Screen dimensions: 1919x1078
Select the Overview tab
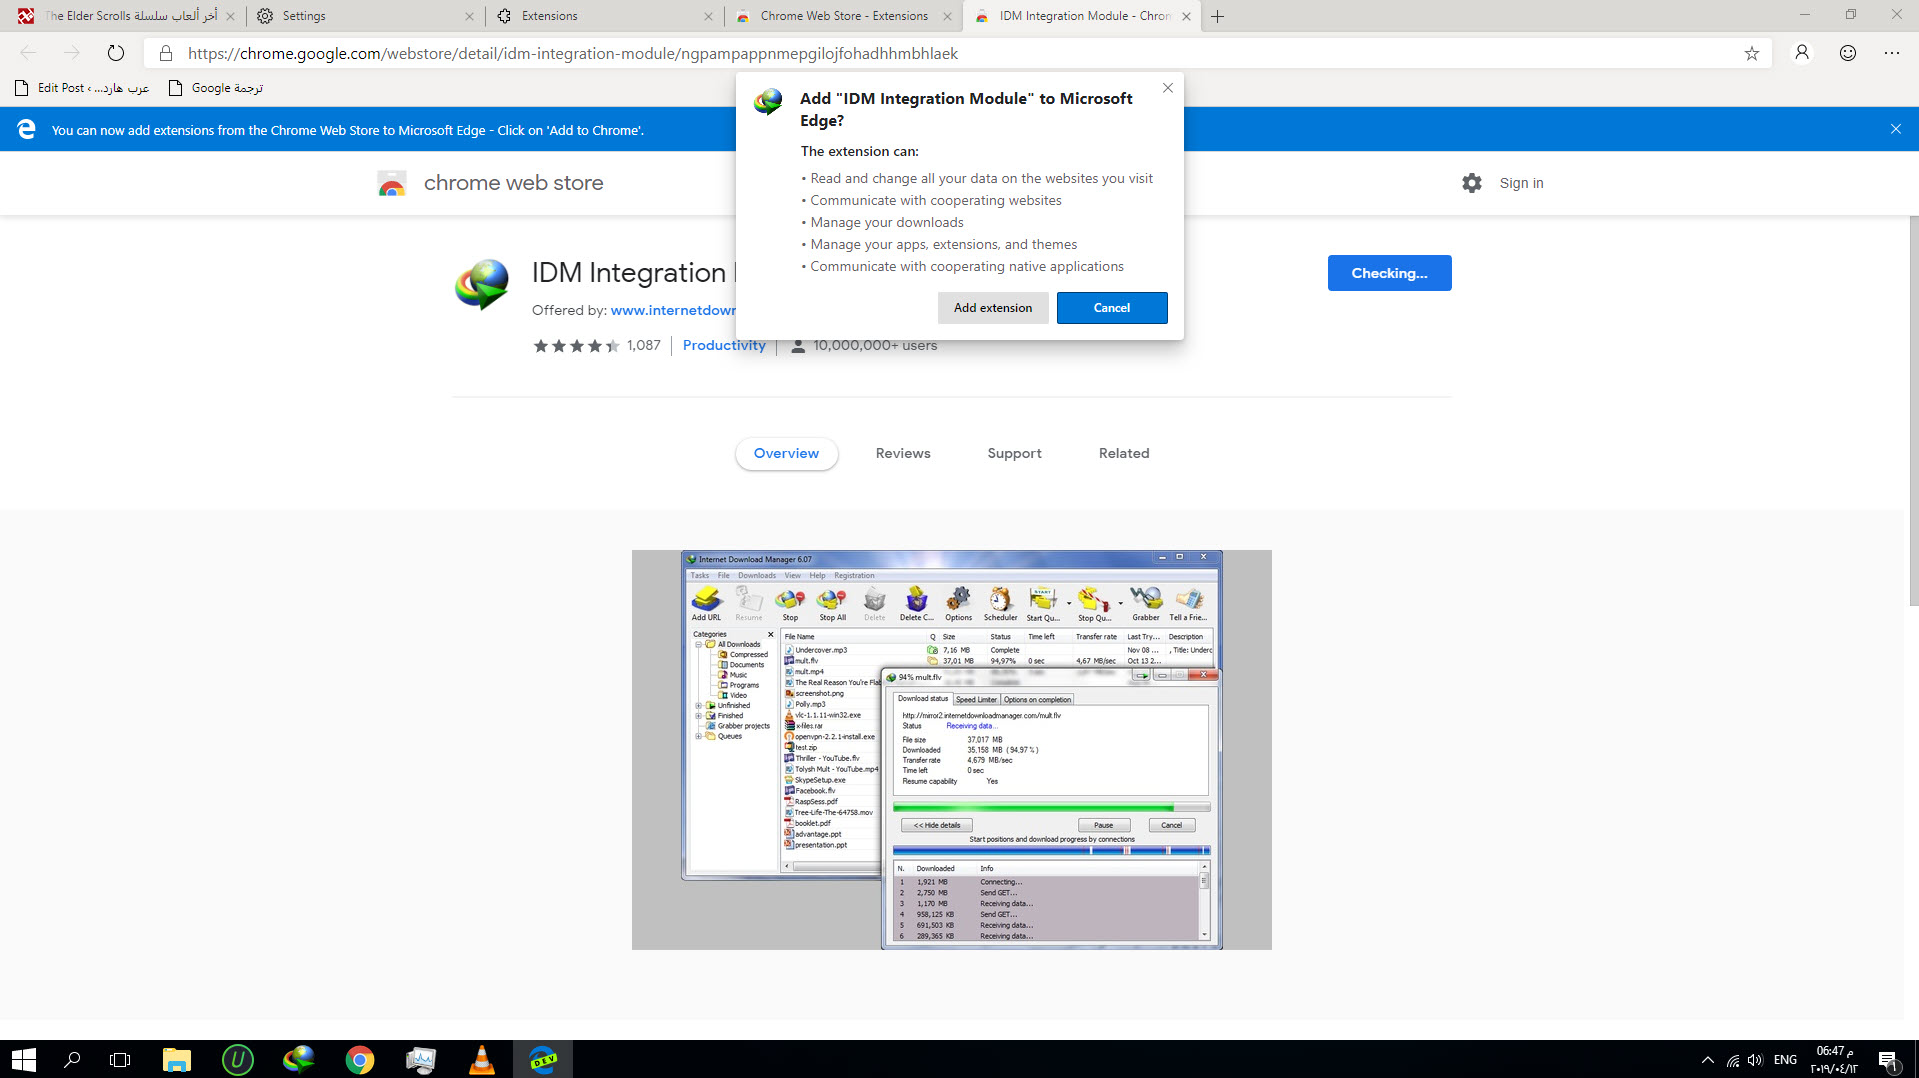click(786, 453)
